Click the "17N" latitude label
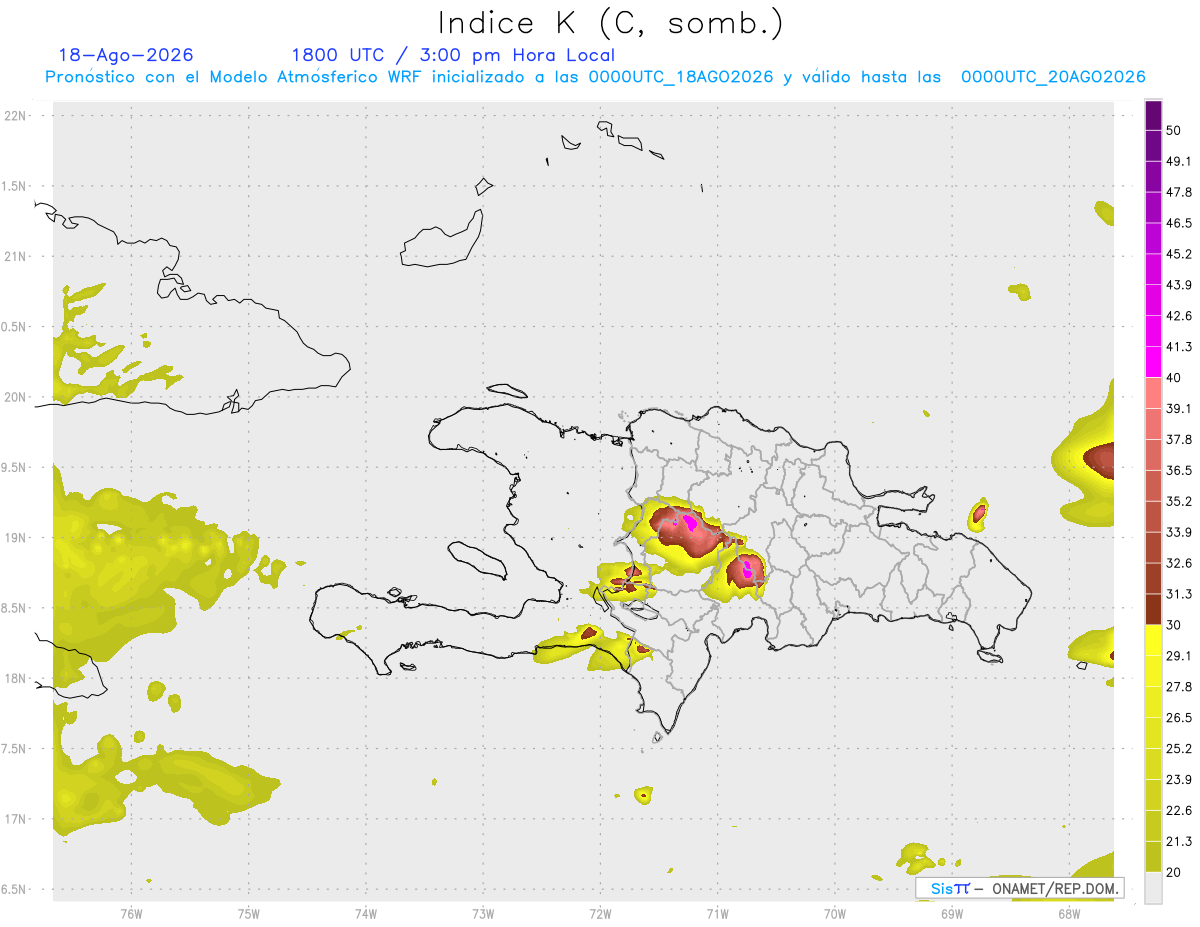 click(15, 819)
